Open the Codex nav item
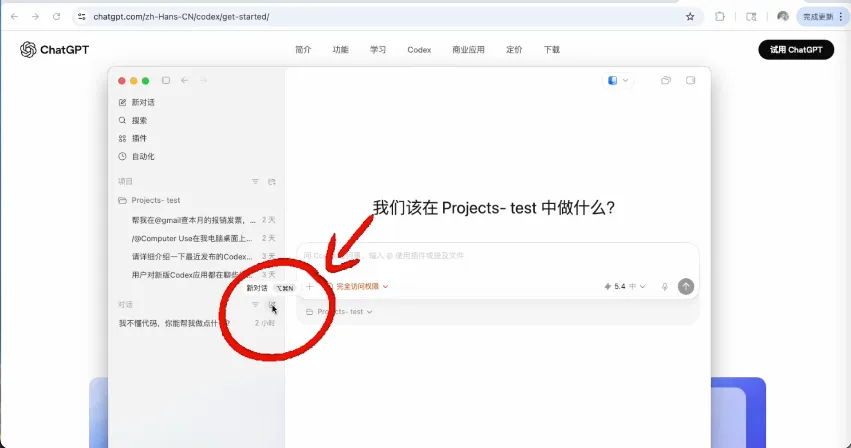Viewport: 851px width, 448px height. click(419, 49)
